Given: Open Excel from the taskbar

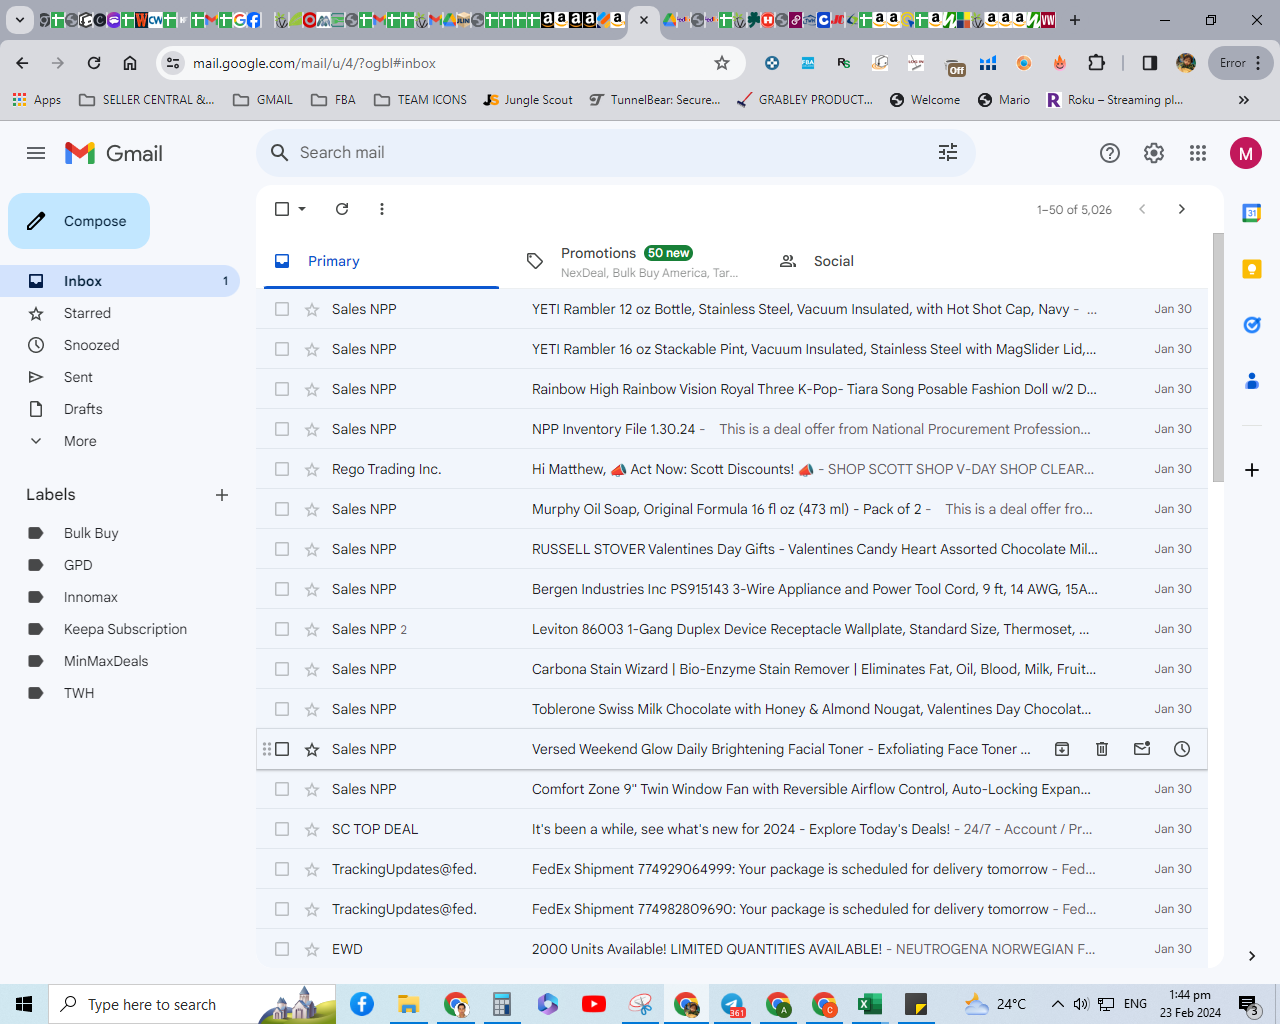Looking at the screenshot, I should click(870, 1004).
